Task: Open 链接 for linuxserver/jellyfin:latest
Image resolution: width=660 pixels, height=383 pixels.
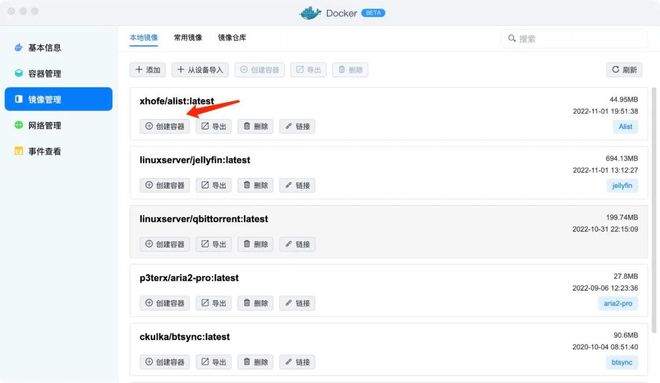Action: [x=297, y=185]
